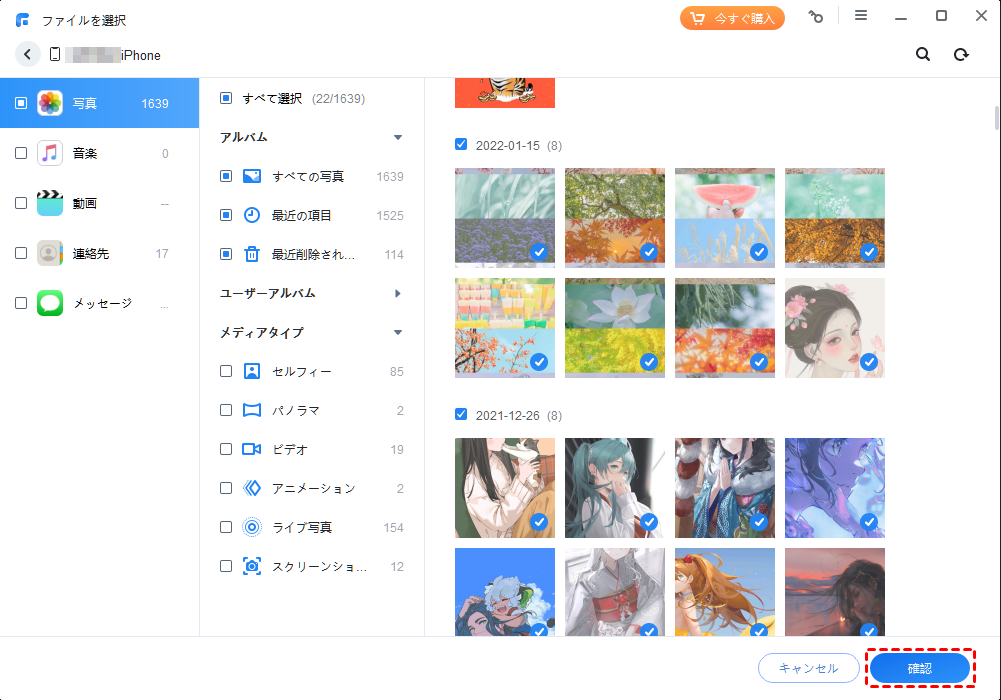
Task: Select the 動画 Videos clapperboard icon
Action: coord(50,203)
